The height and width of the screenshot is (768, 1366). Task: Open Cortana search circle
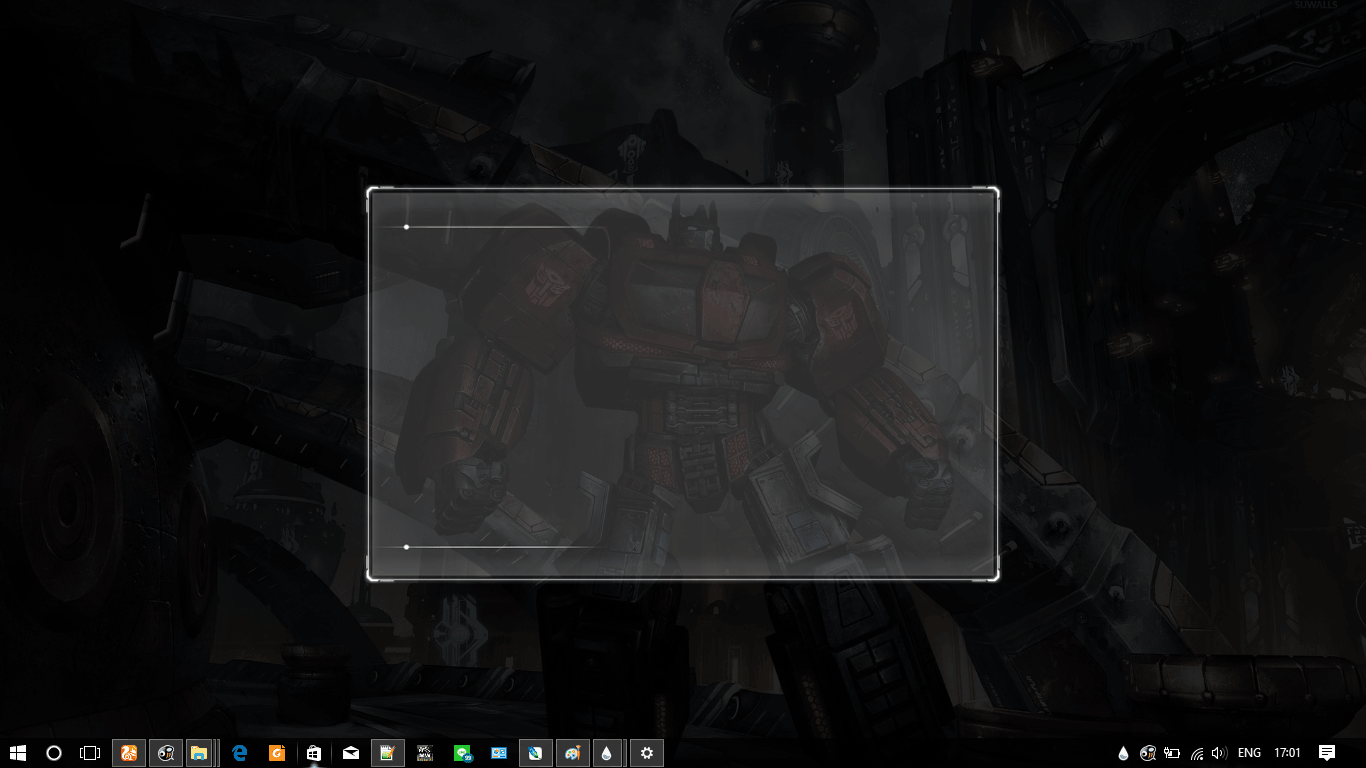[x=54, y=753]
